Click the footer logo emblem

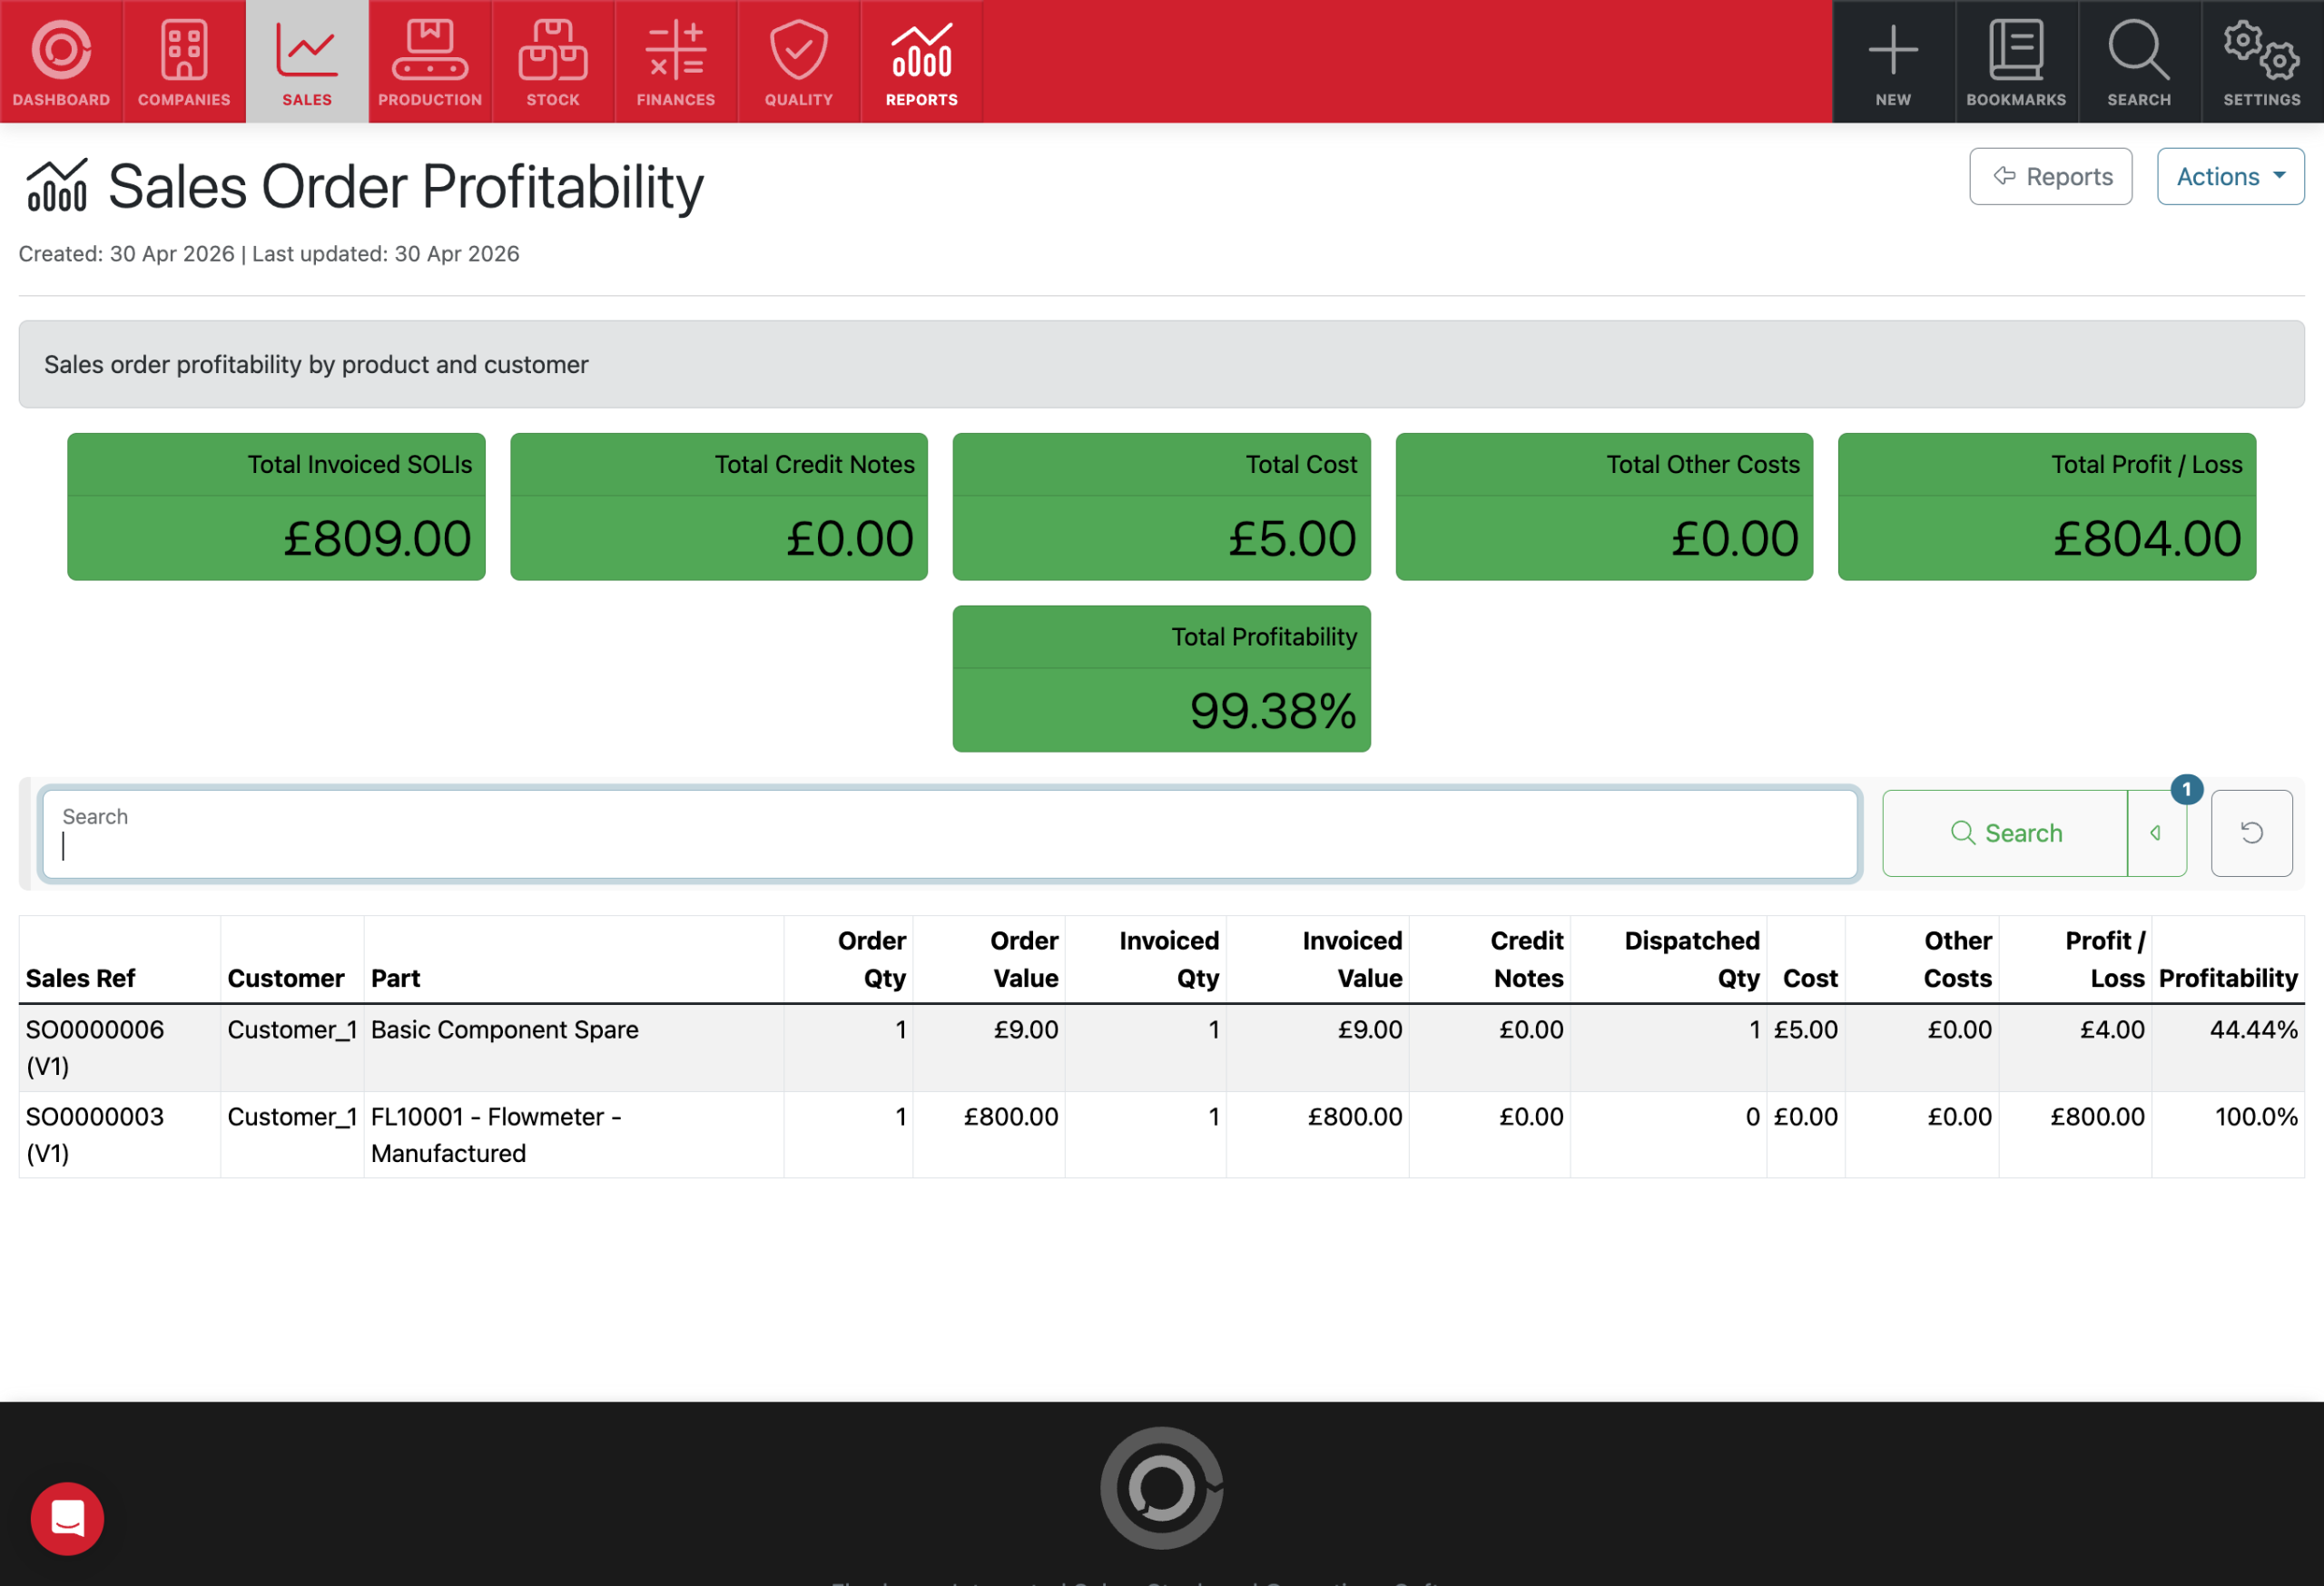click(1162, 1488)
